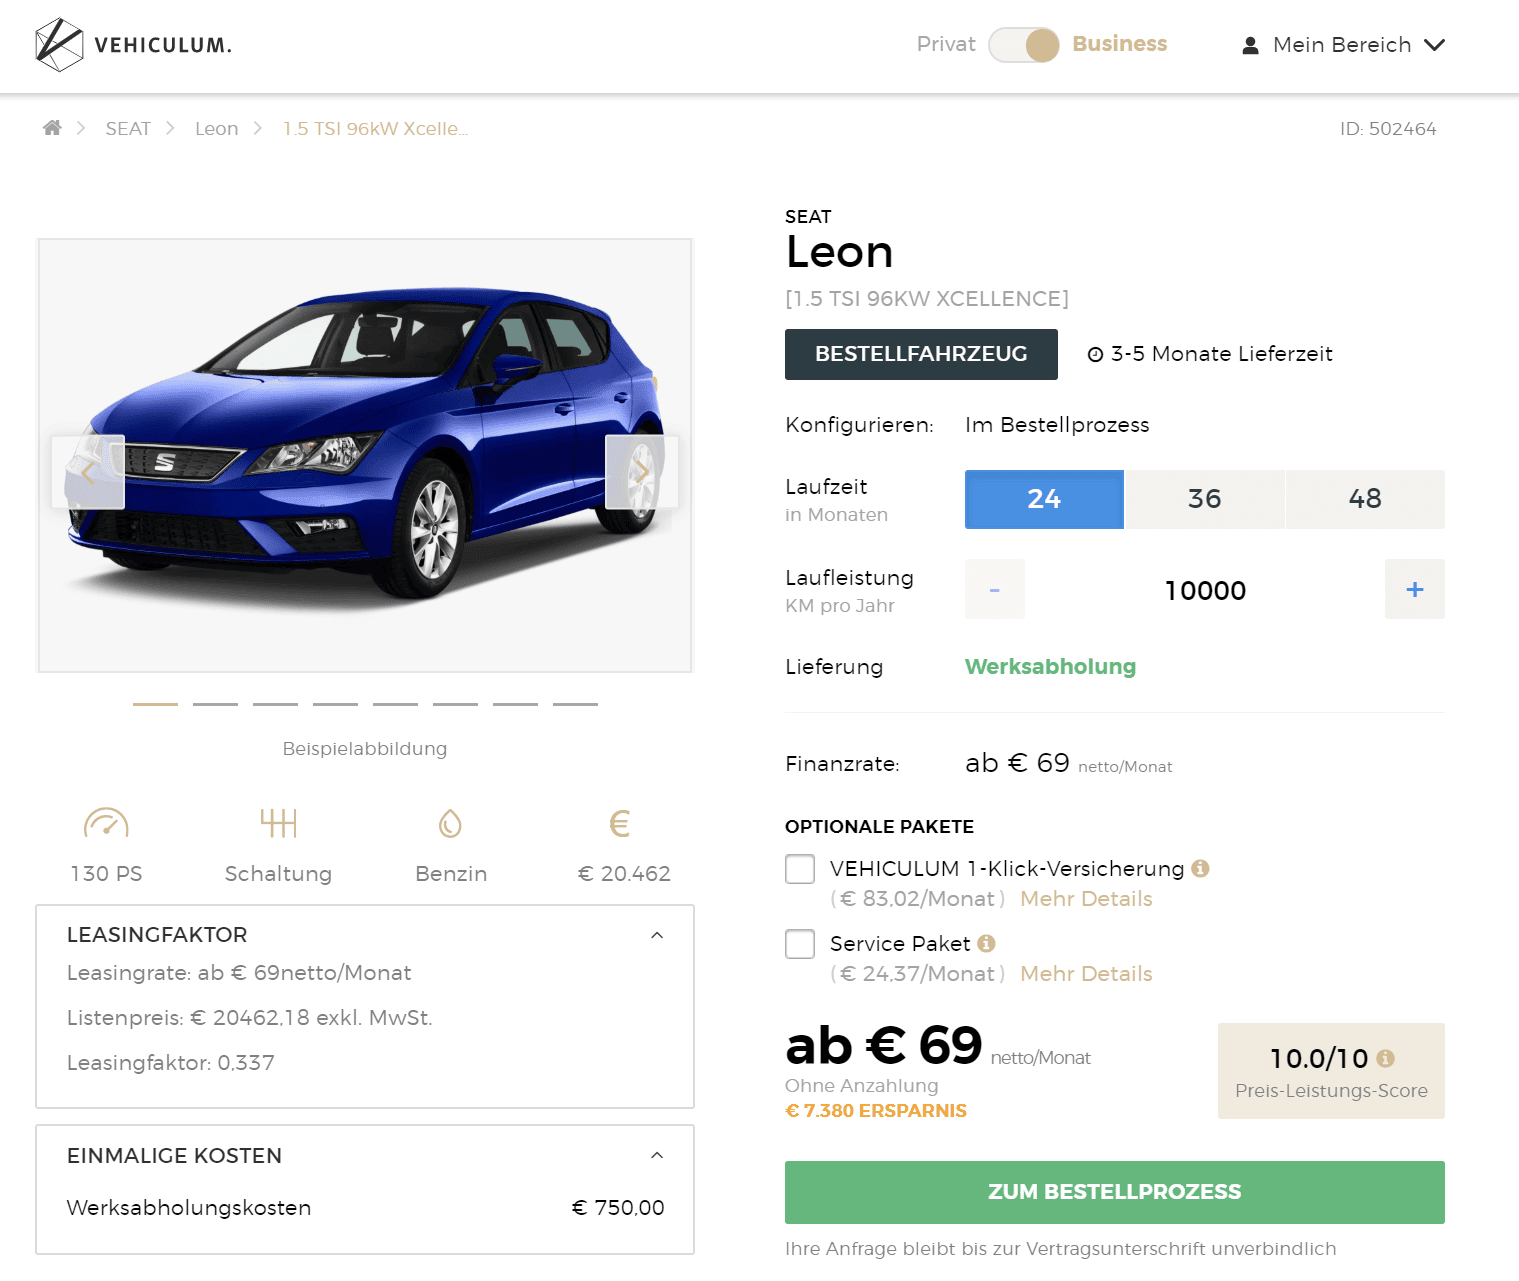
Task: Select 48 months Laufzeit
Action: point(1365,499)
